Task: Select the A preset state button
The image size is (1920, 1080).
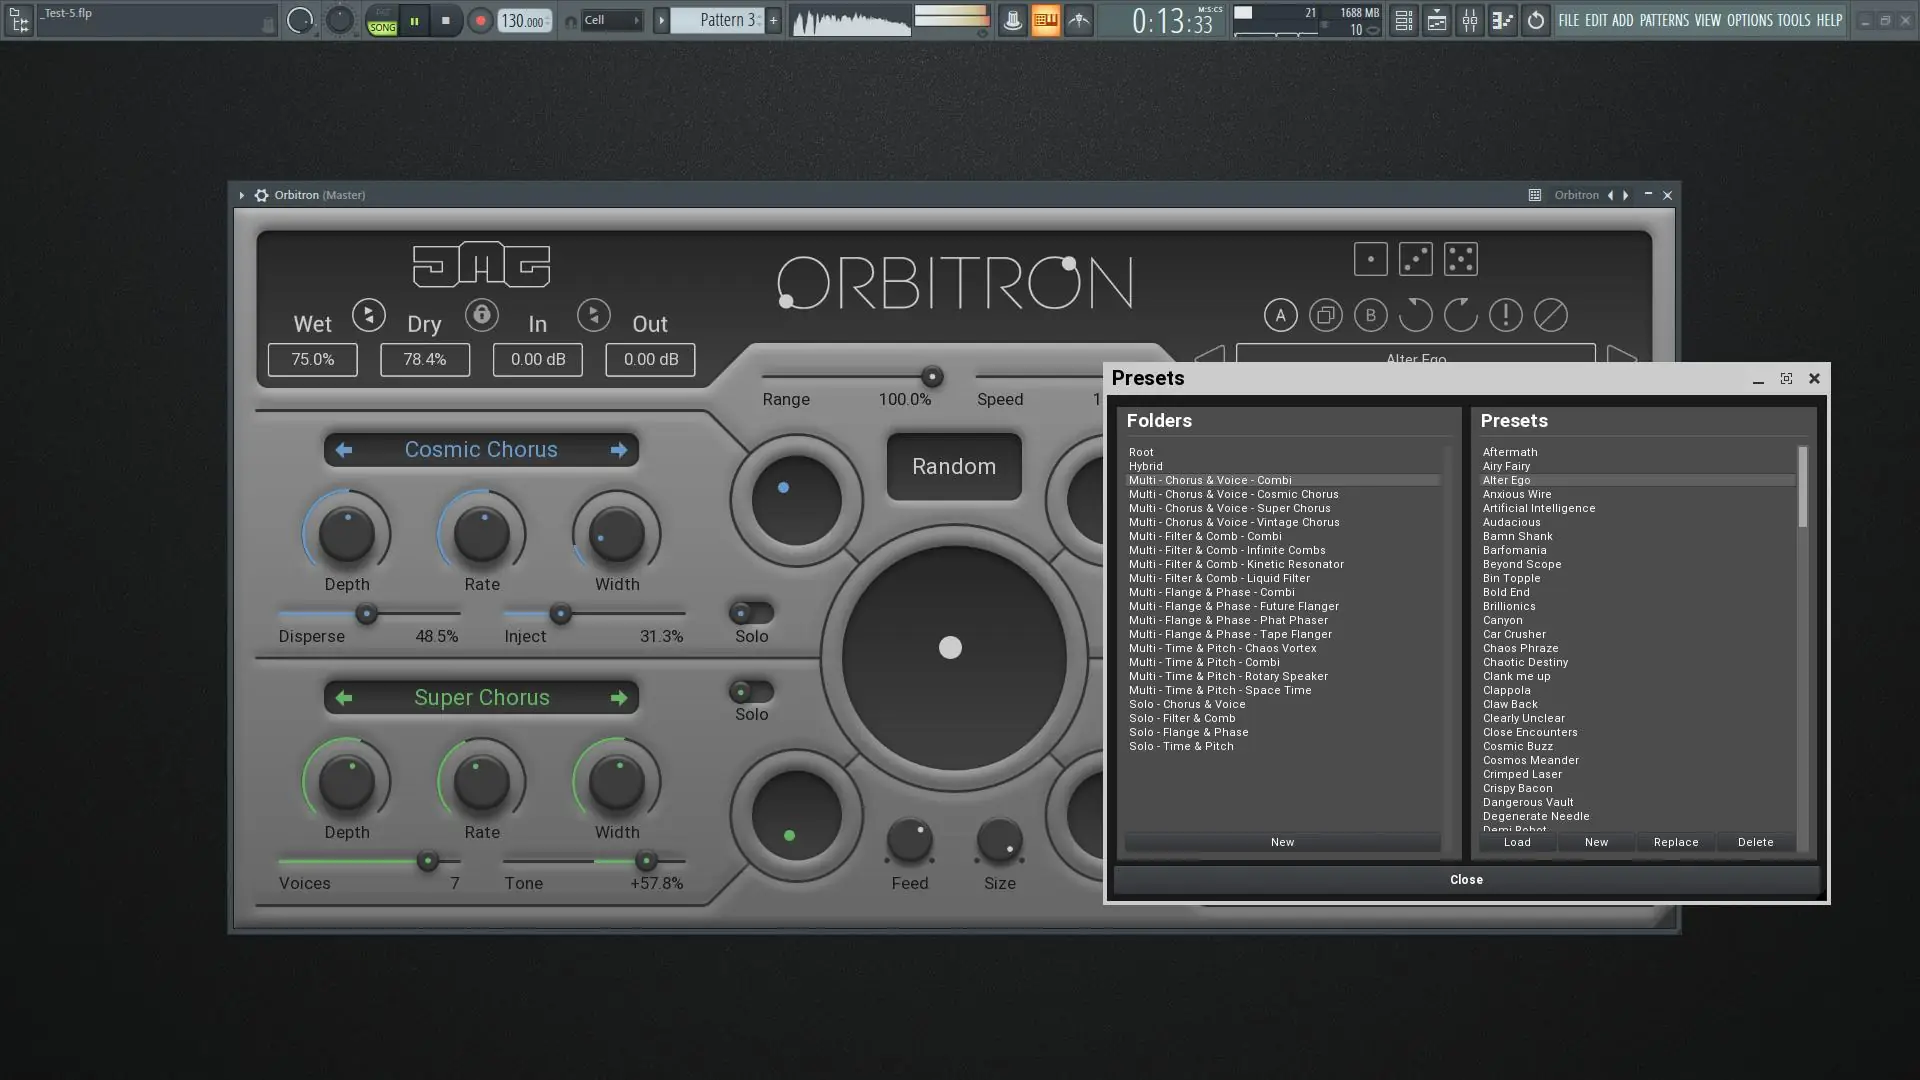Action: click(1280, 315)
